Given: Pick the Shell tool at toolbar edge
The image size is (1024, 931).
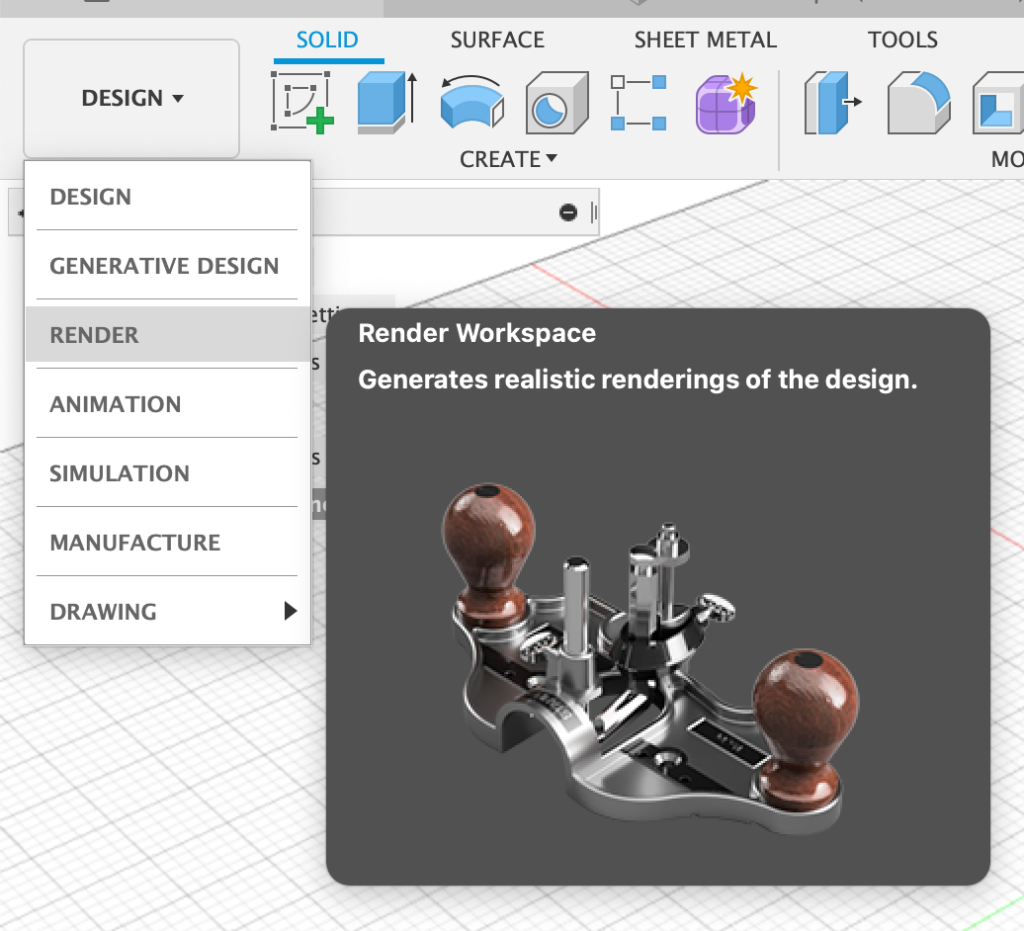Looking at the screenshot, I should [998, 103].
